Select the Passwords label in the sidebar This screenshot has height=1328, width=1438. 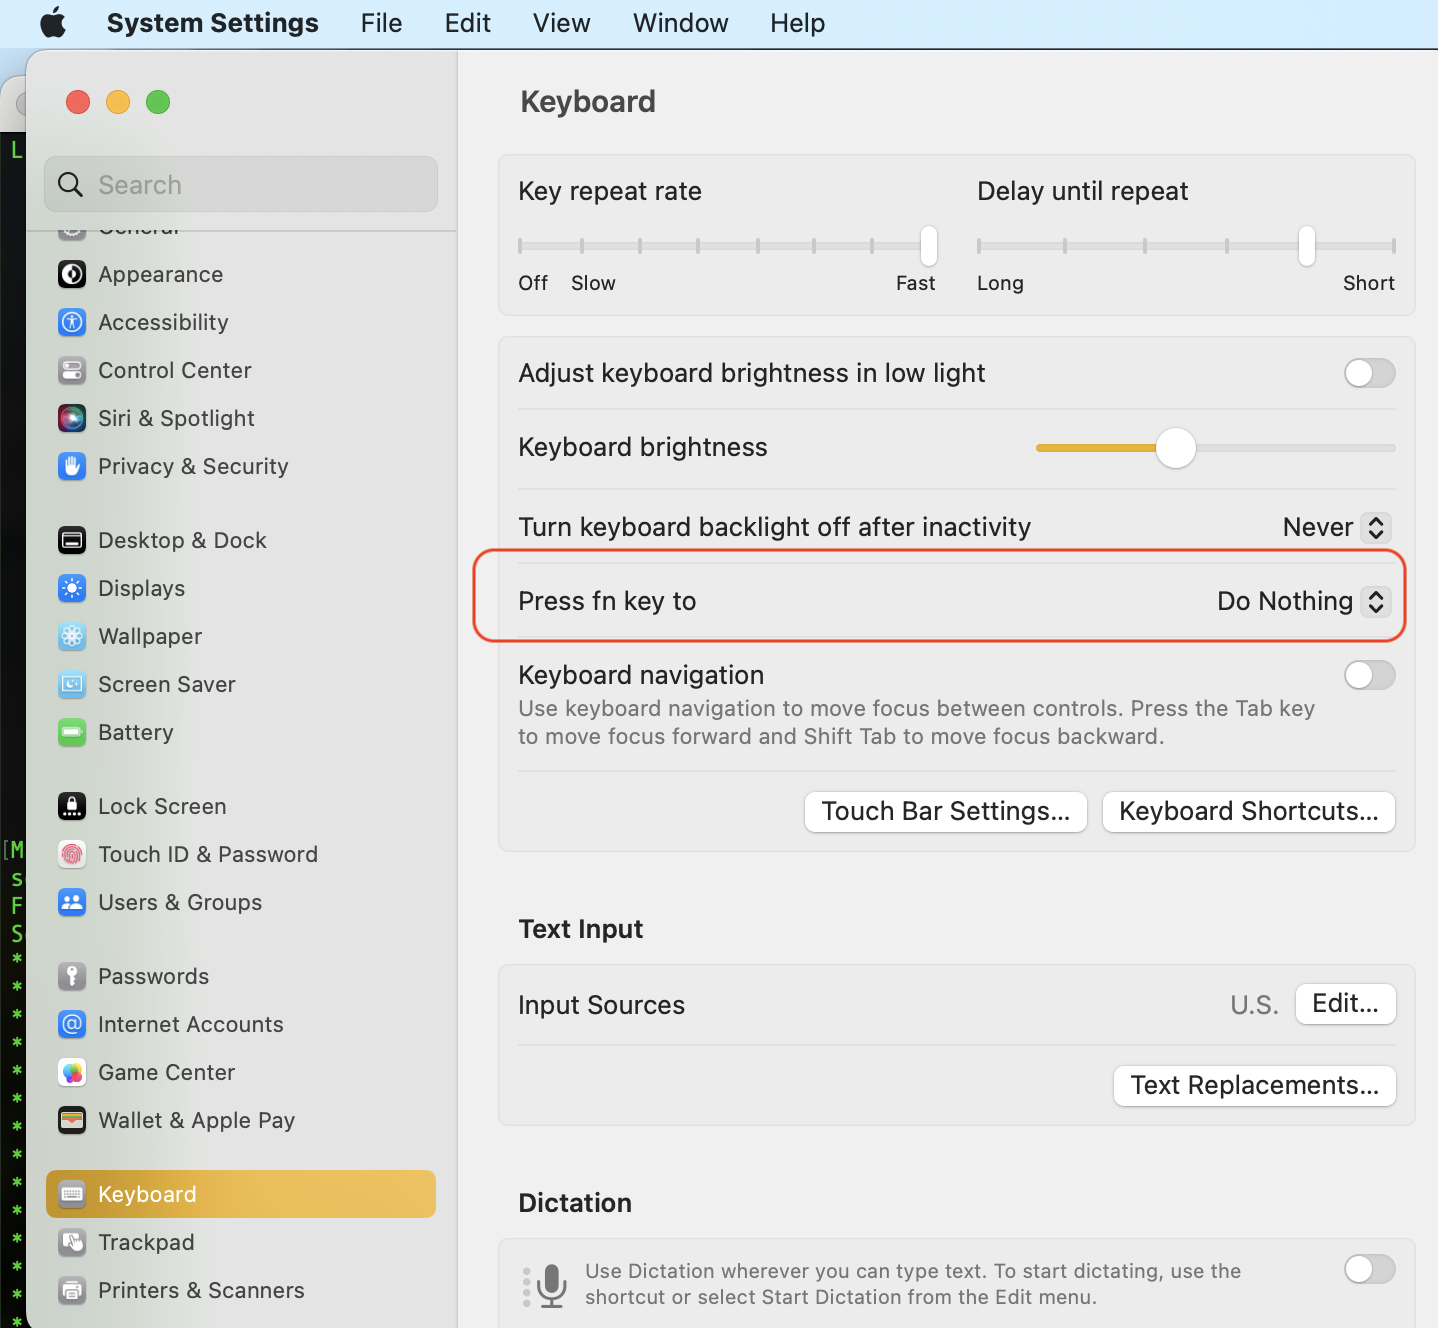(x=153, y=976)
